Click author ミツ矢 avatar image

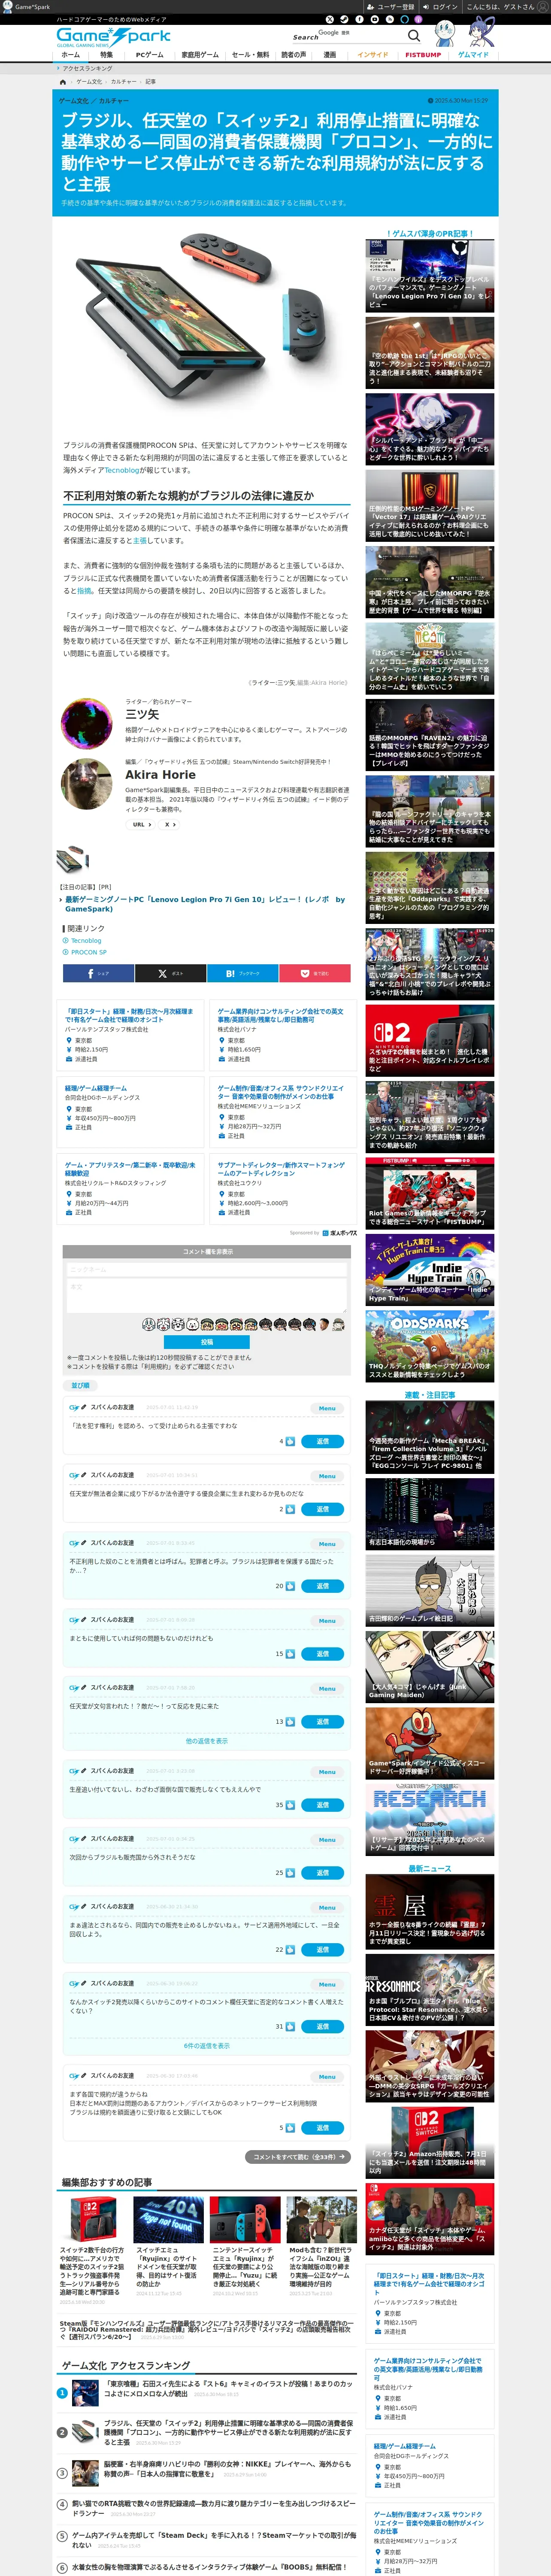click(87, 724)
